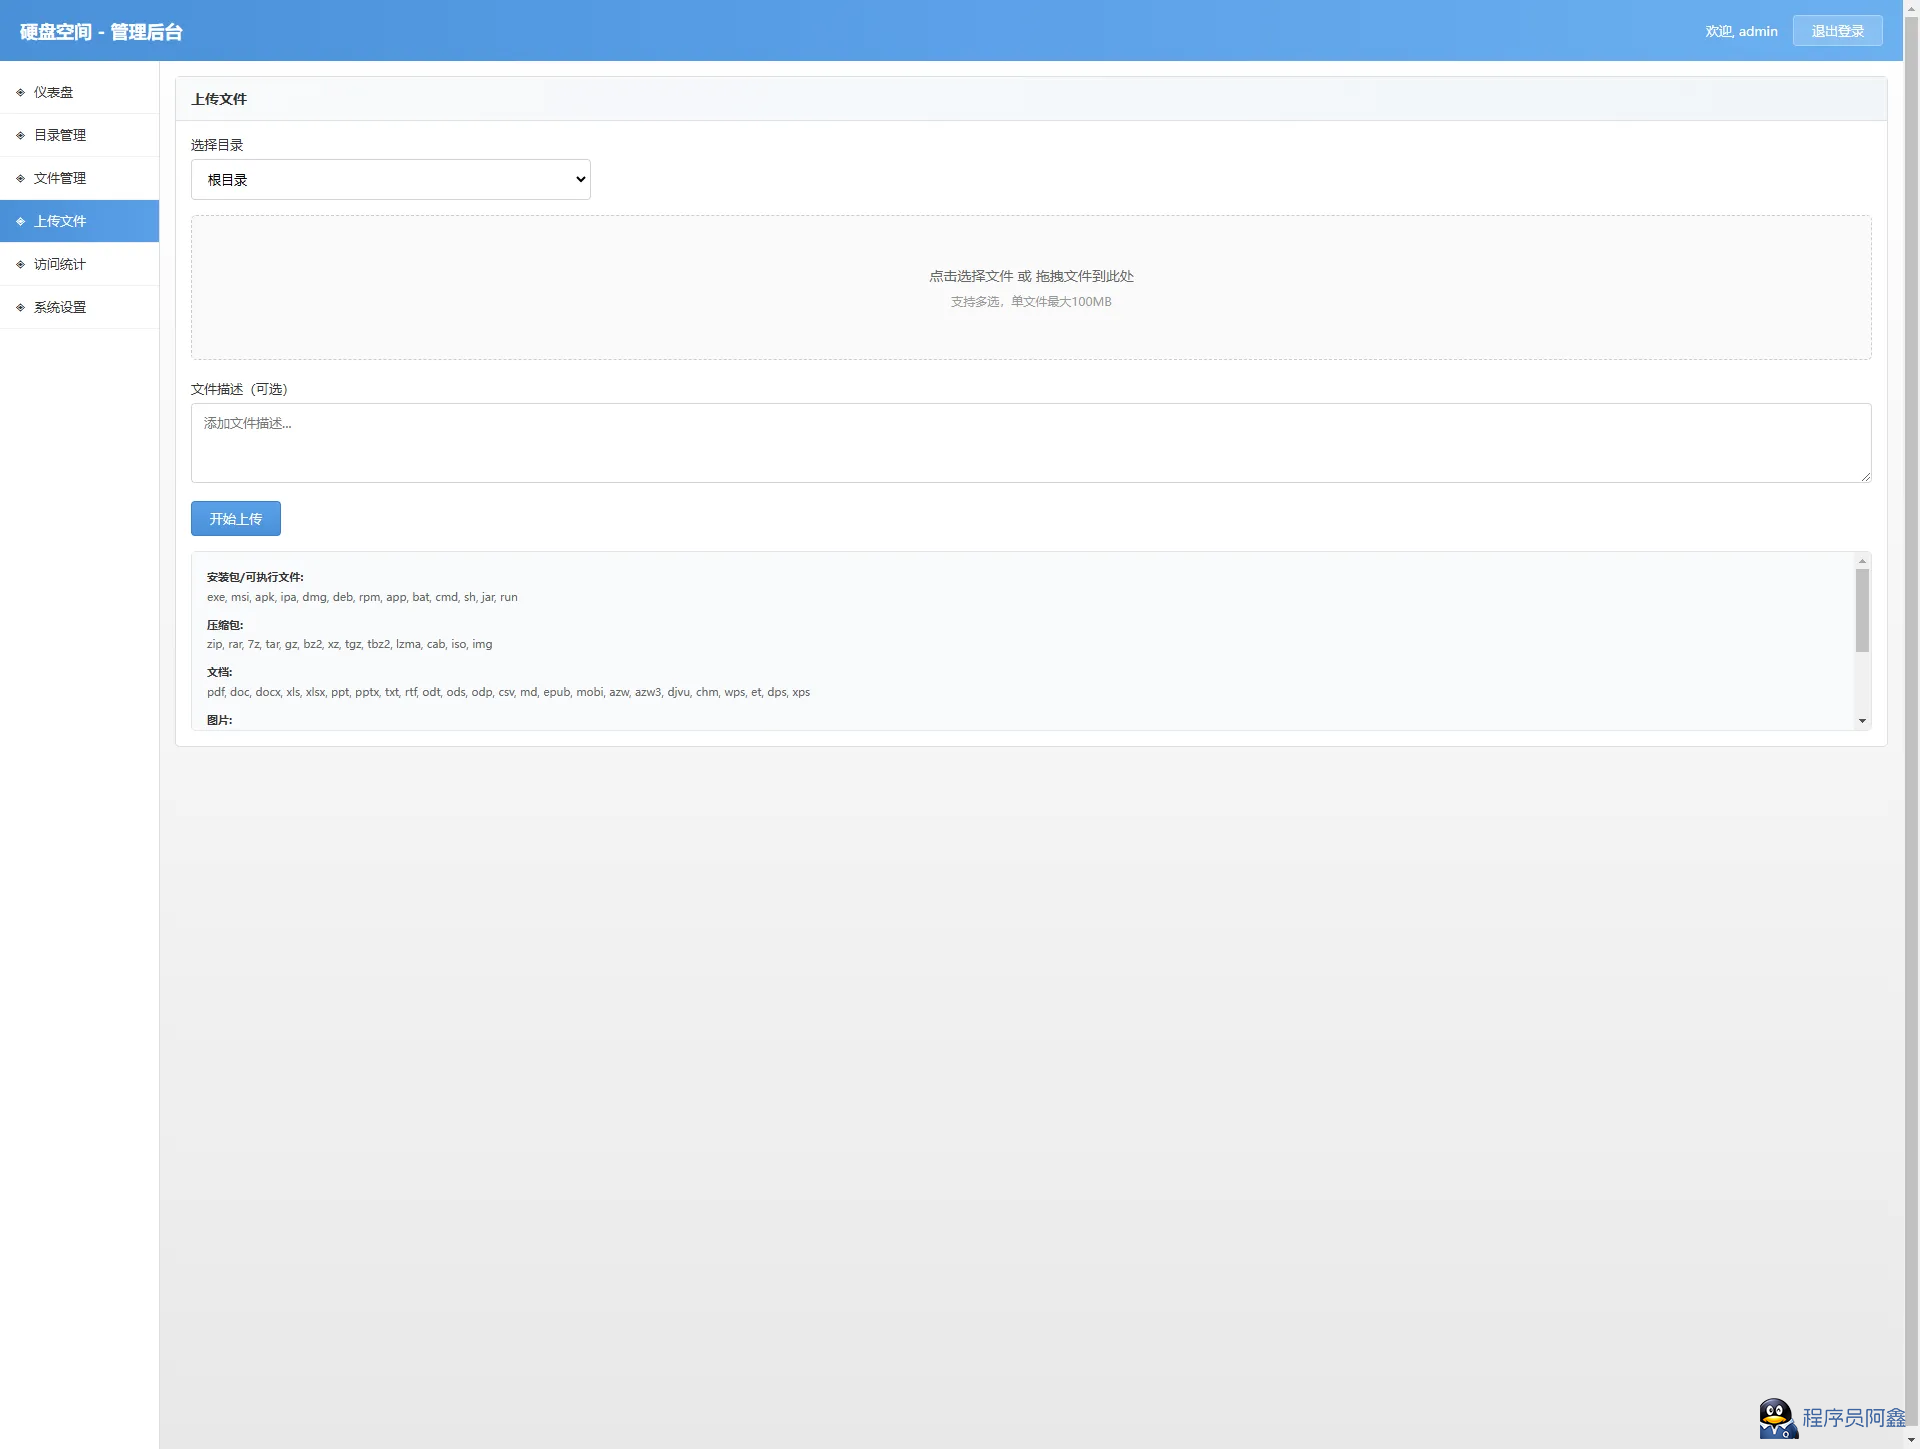Viewport: 1920px width, 1449px height.
Task: Open the 根目录 directory dropdown
Action: [390, 180]
